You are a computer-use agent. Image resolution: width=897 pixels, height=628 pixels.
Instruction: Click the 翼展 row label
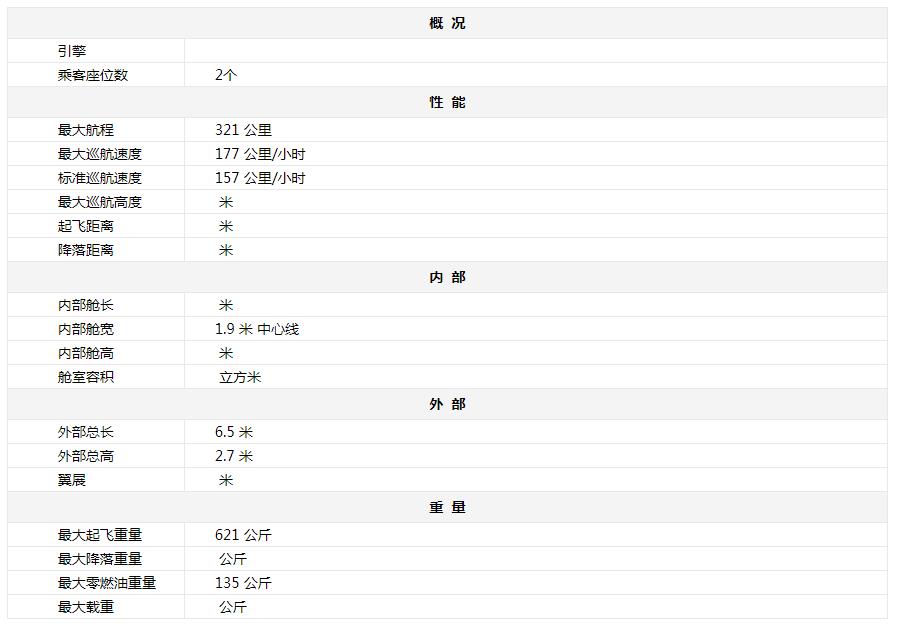72,480
